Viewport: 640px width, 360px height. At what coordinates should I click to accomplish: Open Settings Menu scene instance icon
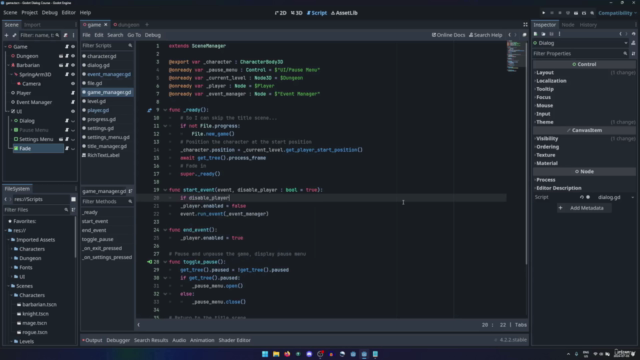point(61,139)
